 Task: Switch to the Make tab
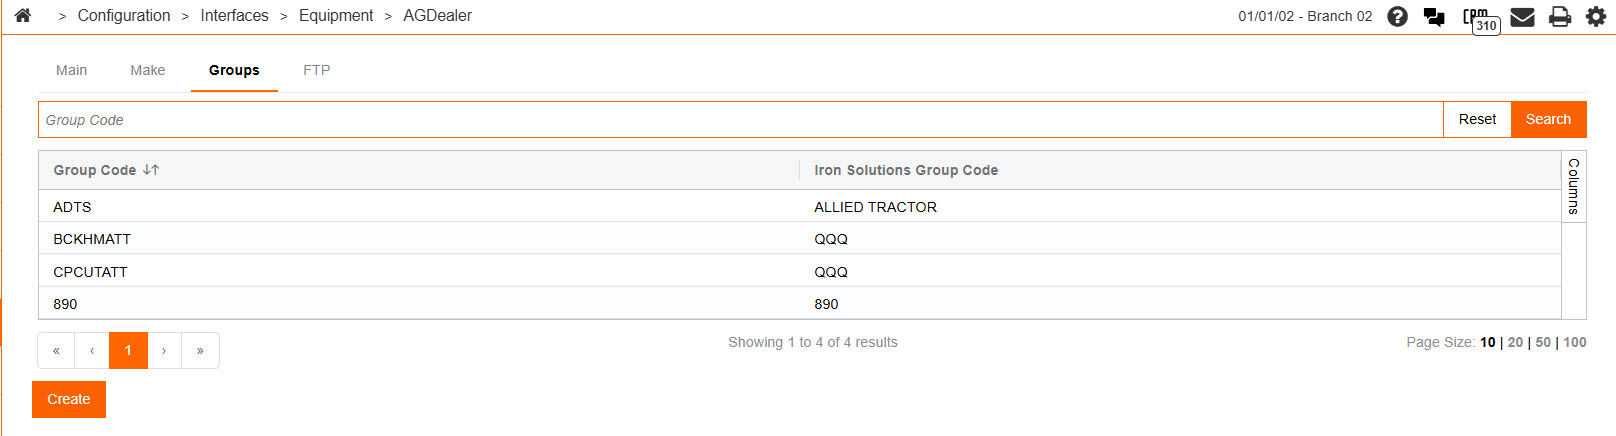click(147, 70)
